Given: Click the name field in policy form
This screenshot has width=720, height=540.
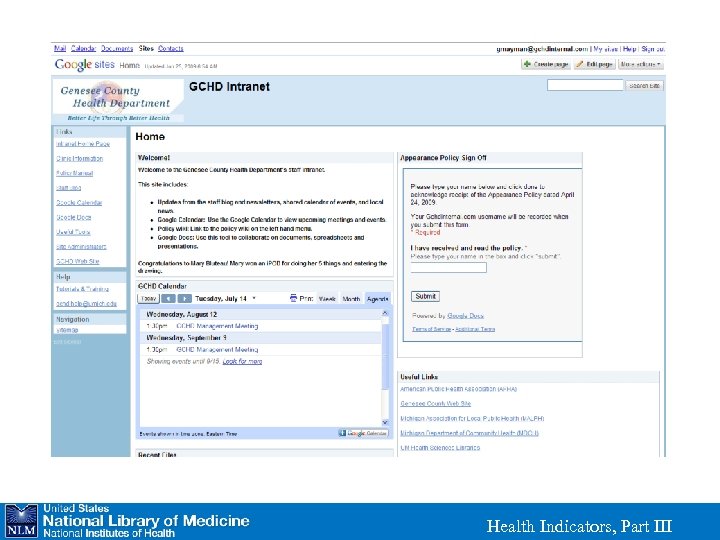Looking at the screenshot, I should click(449, 268).
